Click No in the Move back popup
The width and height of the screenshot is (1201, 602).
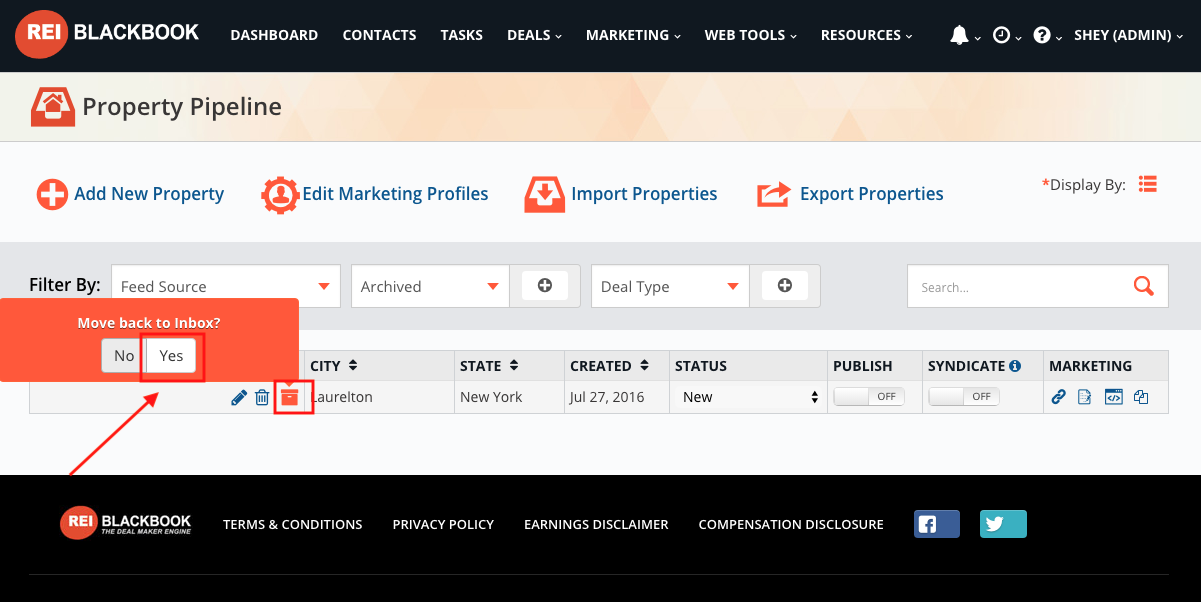coord(124,356)
